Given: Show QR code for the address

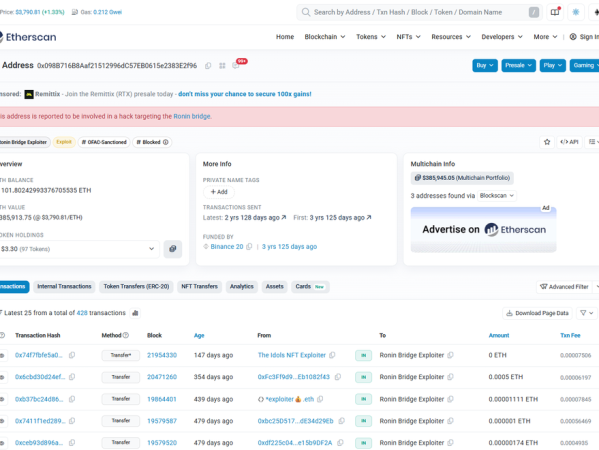Looking at the screenshot, I should [222, 66].
